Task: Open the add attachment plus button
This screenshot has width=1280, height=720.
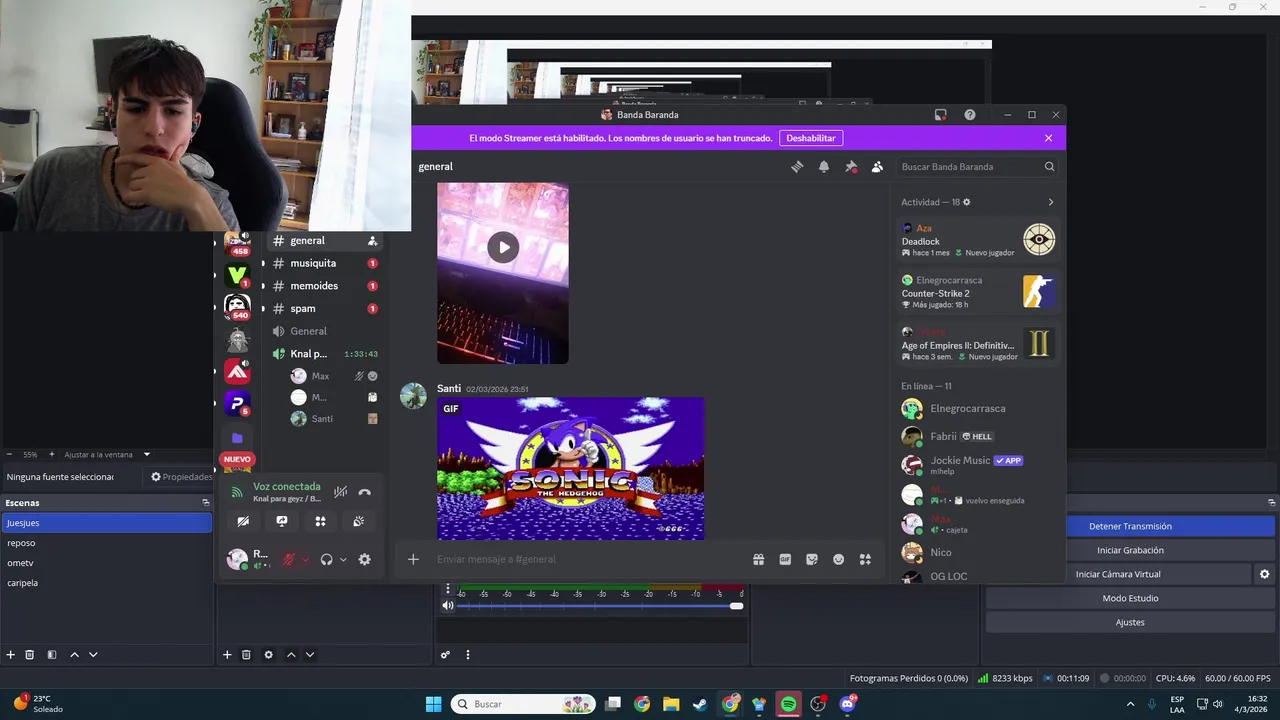Action: pos(413,559)
